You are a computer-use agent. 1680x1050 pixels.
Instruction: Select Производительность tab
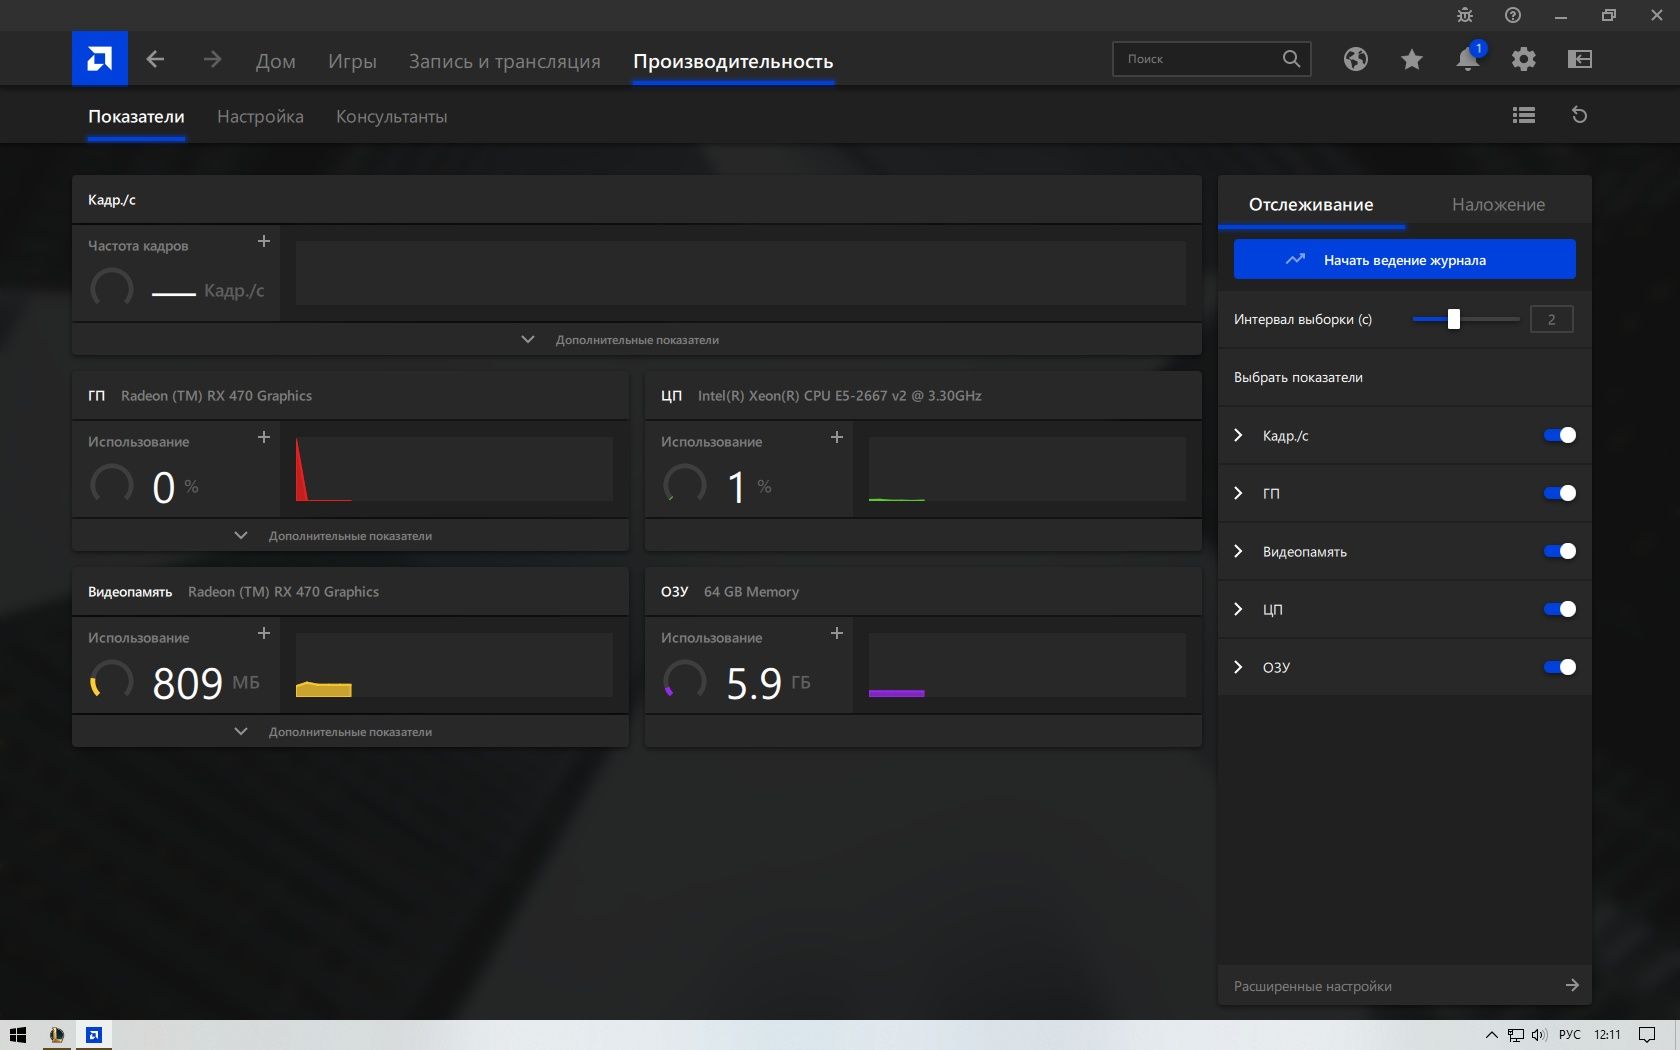733,61
